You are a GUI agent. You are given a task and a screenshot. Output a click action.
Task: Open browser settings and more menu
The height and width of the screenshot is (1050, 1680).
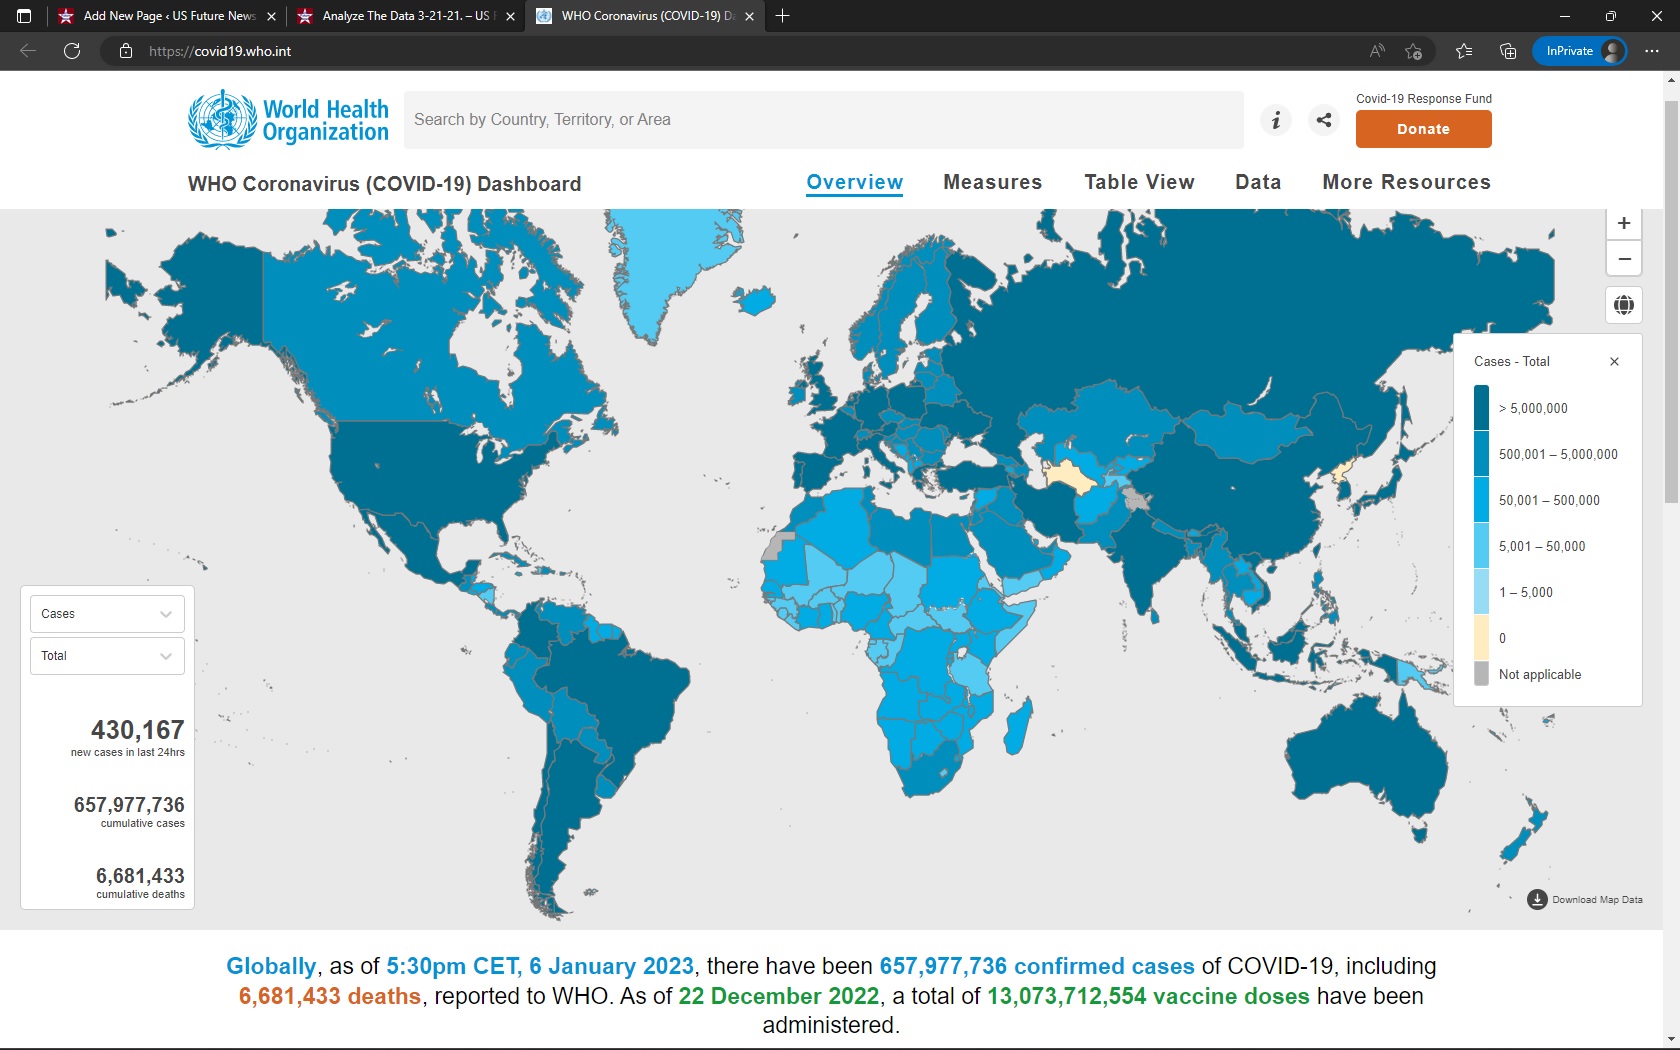click(1652, 51)
